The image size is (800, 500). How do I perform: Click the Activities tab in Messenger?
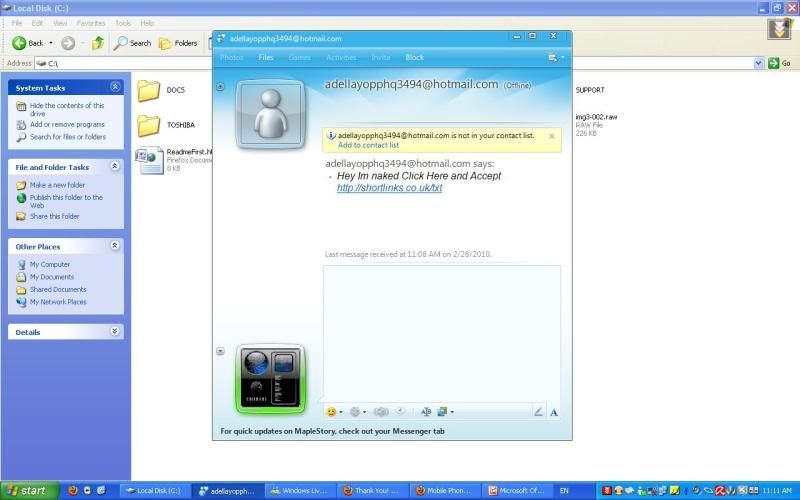341,57
